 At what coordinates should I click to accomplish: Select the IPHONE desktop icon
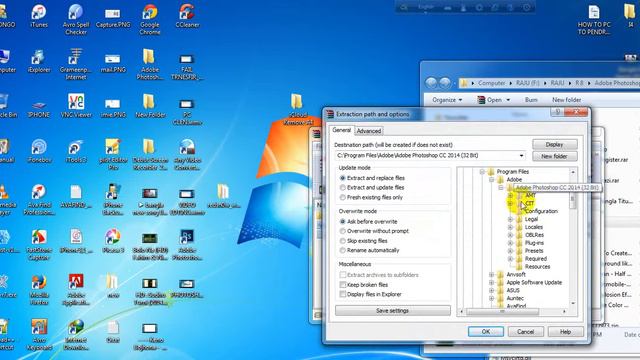click(39, 109)
